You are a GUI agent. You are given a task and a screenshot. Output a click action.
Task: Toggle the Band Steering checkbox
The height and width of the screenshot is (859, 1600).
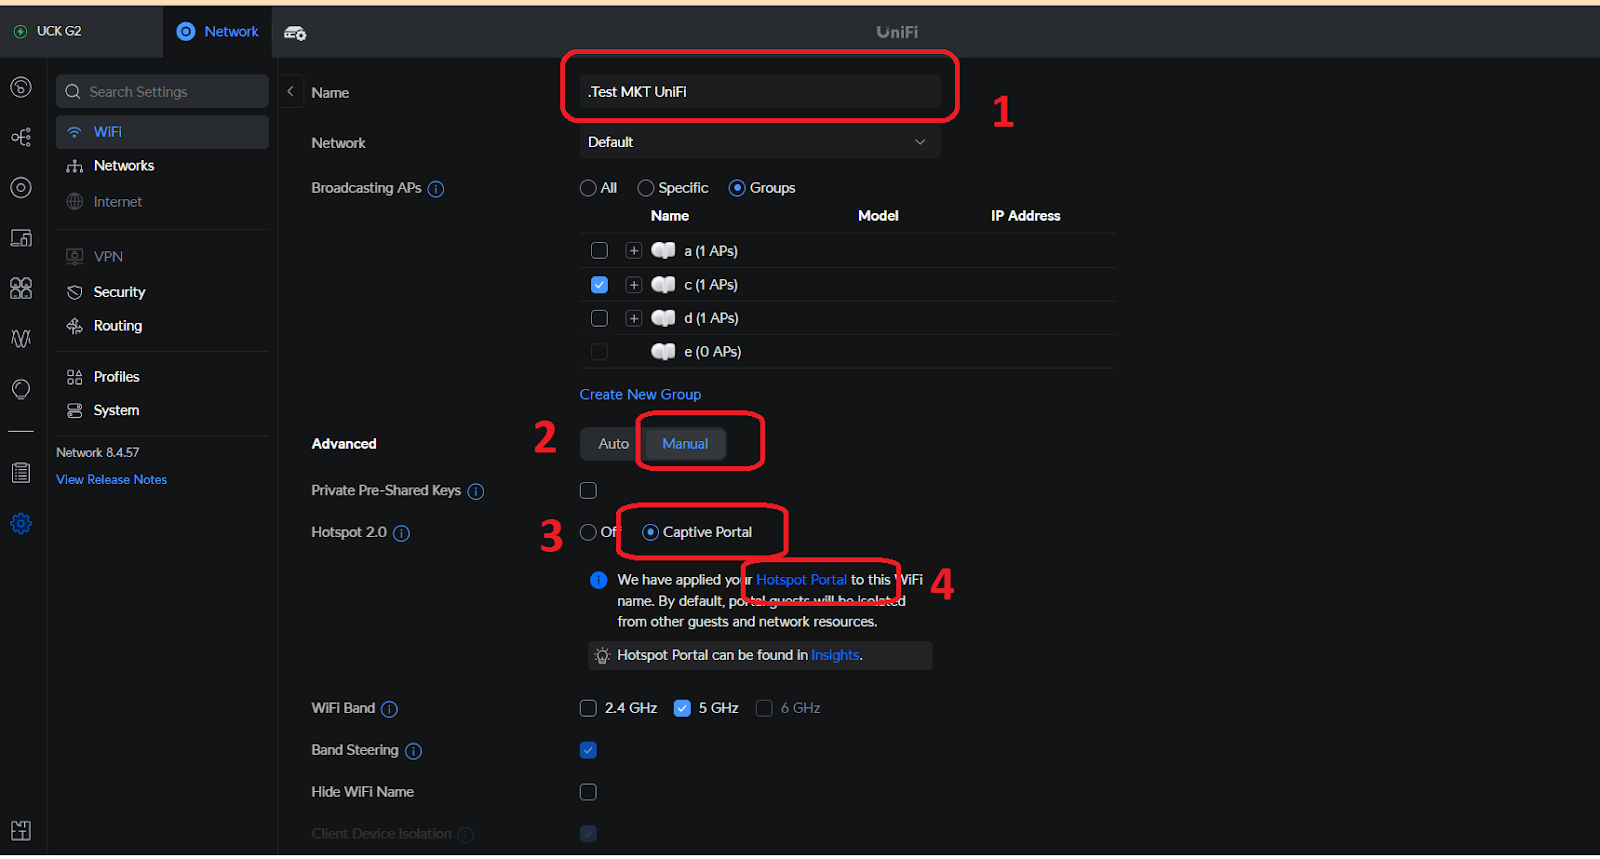pyautogui.click(x=588, y=750)
